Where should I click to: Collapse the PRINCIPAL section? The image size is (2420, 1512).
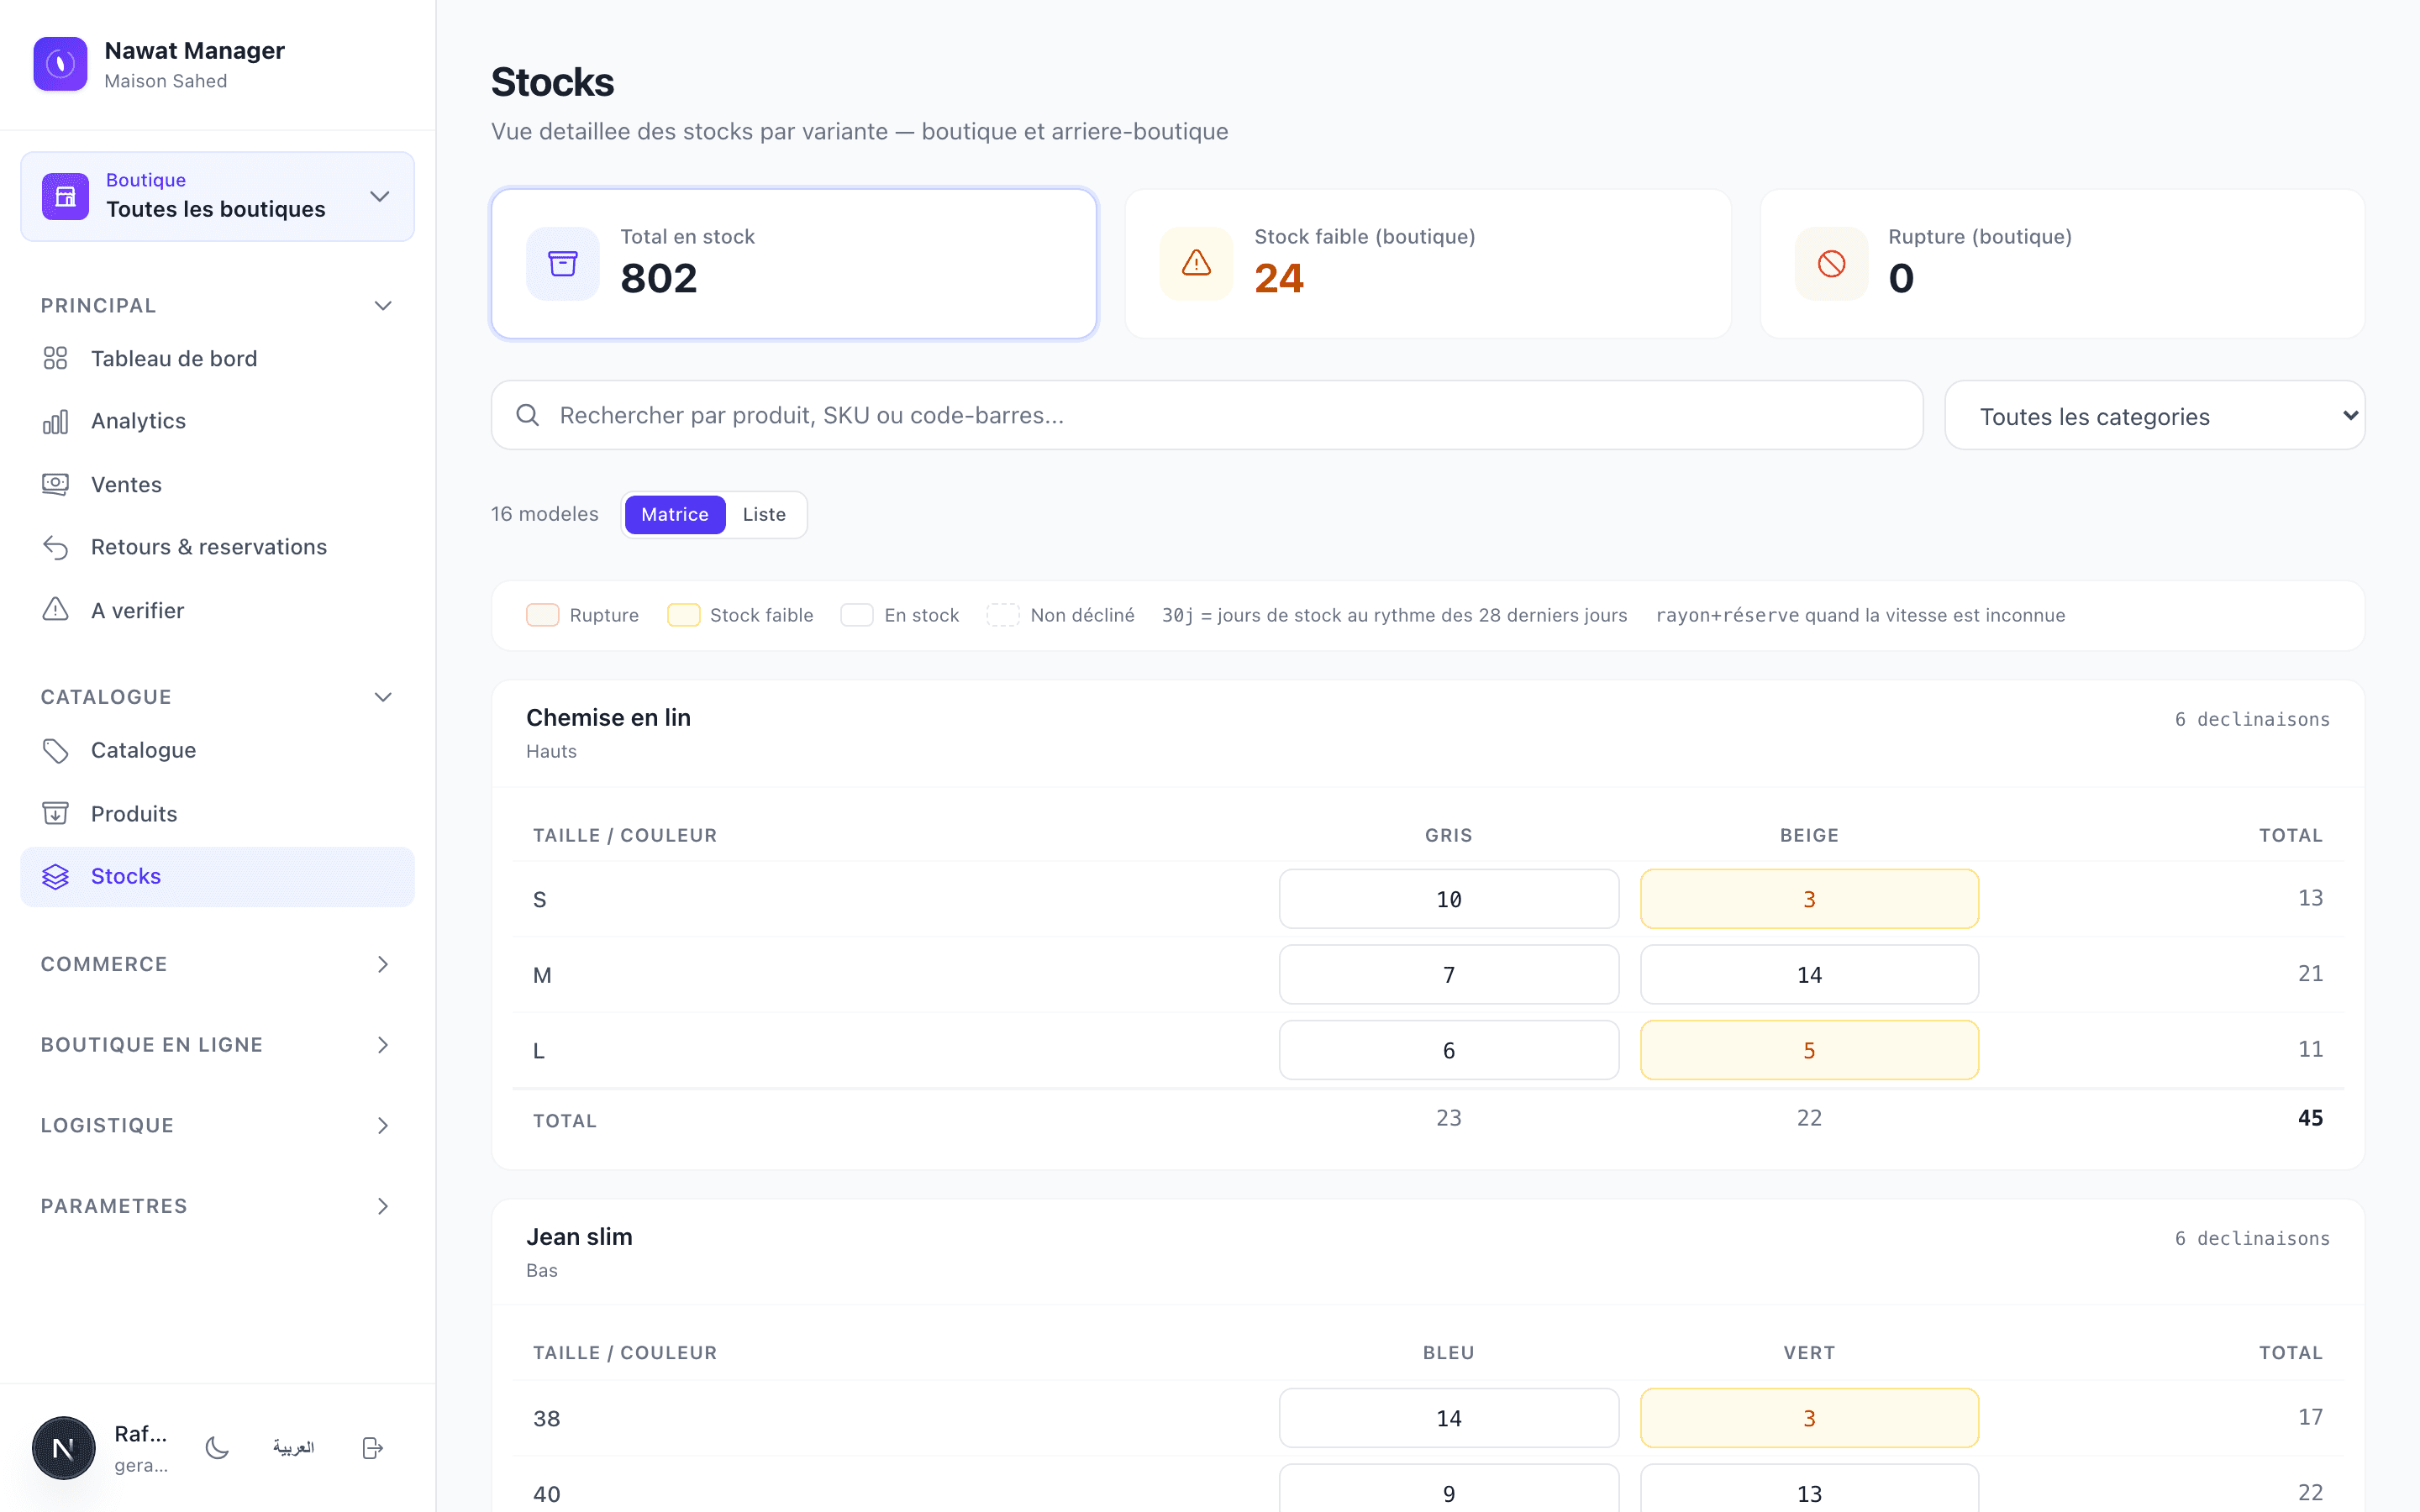pos(217,306)
